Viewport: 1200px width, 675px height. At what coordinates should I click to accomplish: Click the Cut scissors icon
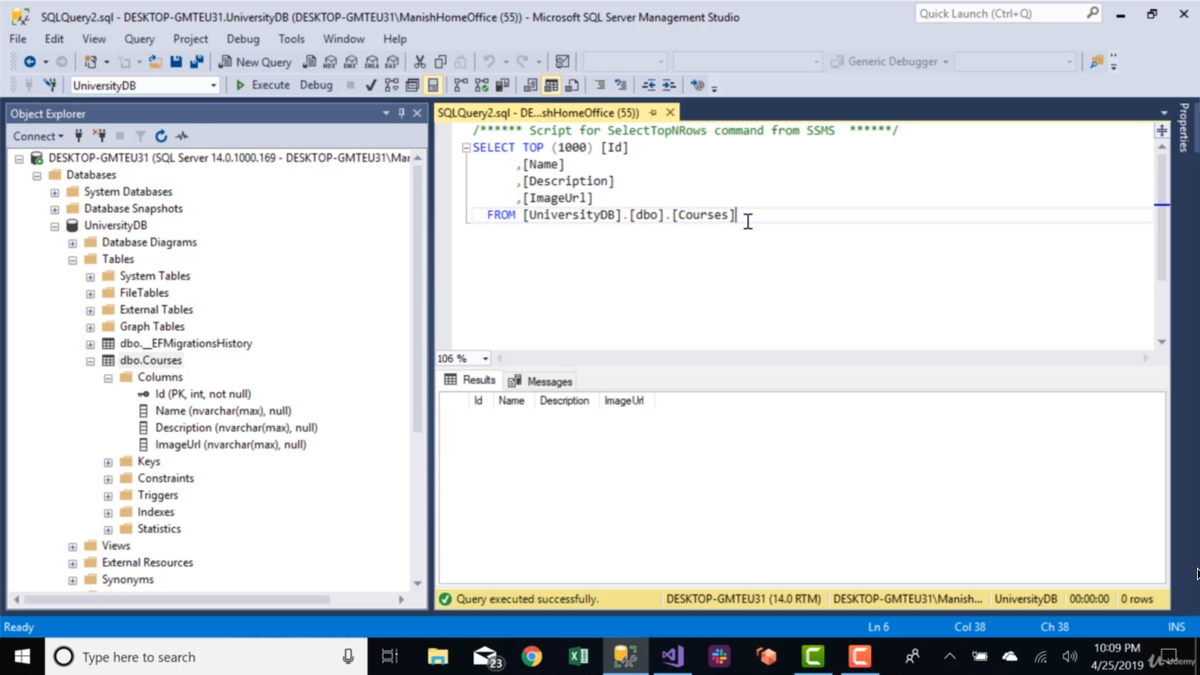click(x=420, y=62)
